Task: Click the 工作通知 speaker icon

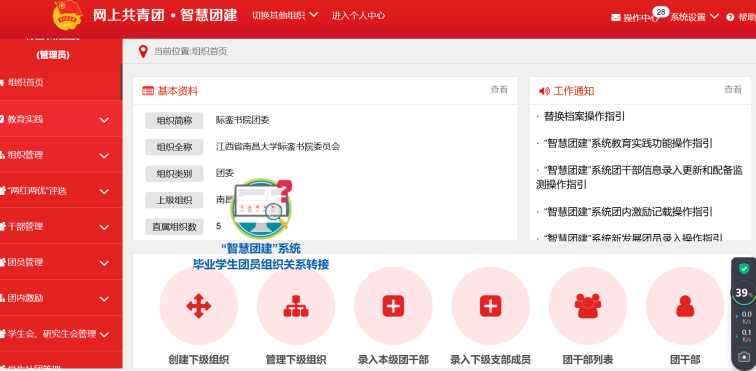Action: click(x=544, y=91)
